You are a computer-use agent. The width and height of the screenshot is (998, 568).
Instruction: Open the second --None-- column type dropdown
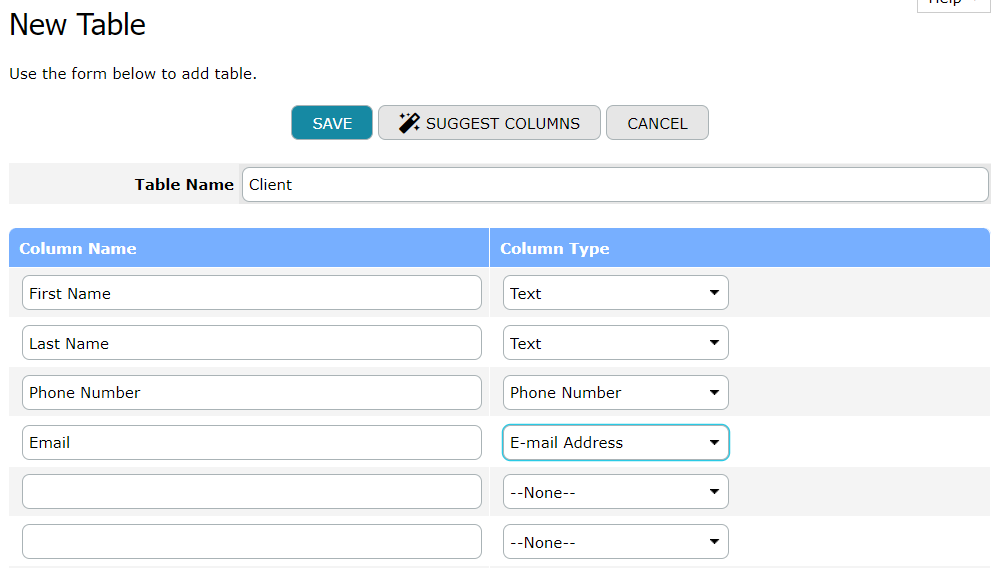pyautogui.click(x=615, y=542)
